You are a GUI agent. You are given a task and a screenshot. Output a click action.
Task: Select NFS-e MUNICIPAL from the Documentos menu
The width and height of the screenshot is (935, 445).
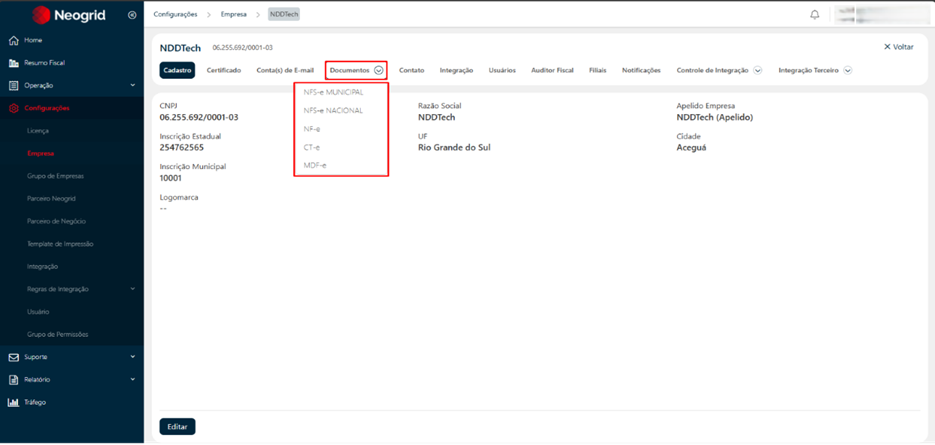333,92
